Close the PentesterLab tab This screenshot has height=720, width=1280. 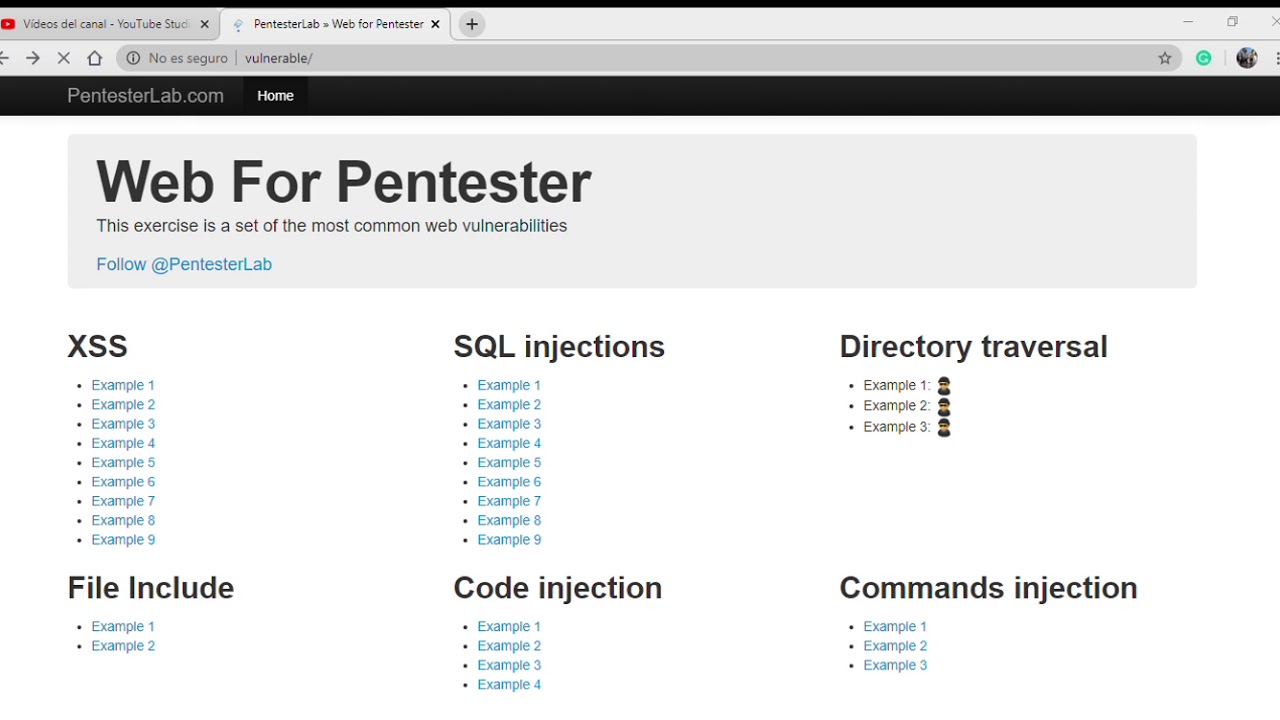(435, 24)
